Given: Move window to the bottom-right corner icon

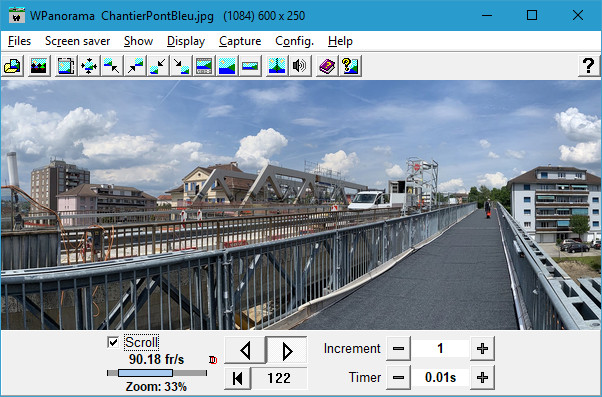Looking at the screenshot, I should (181, 66).
